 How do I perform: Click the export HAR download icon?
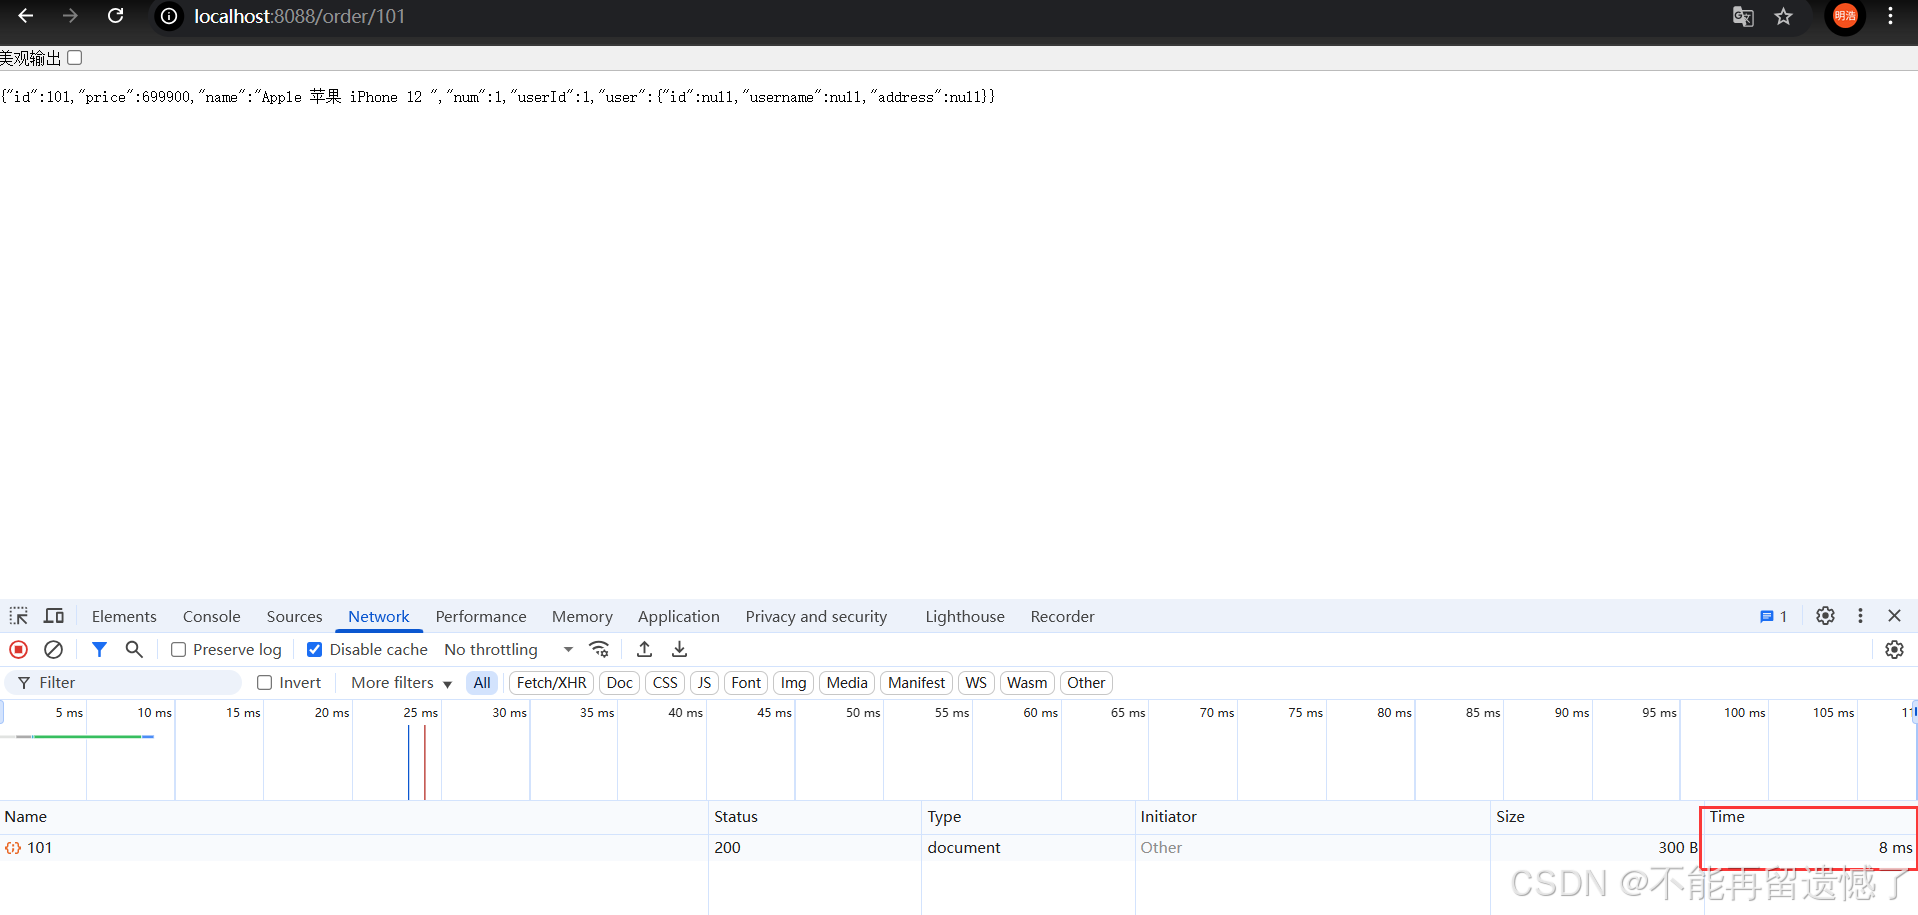coord(680,649)
